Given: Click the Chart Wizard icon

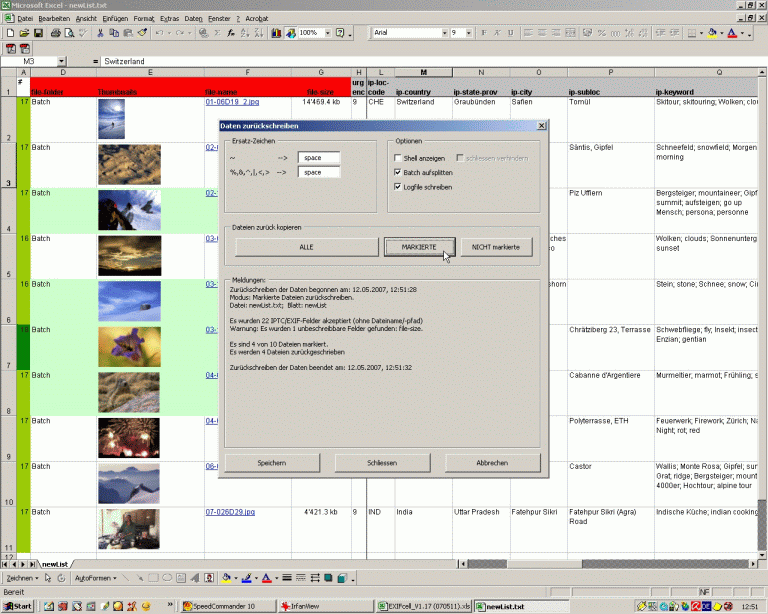Looking at the screenshot, I should [x=276, y=33].
